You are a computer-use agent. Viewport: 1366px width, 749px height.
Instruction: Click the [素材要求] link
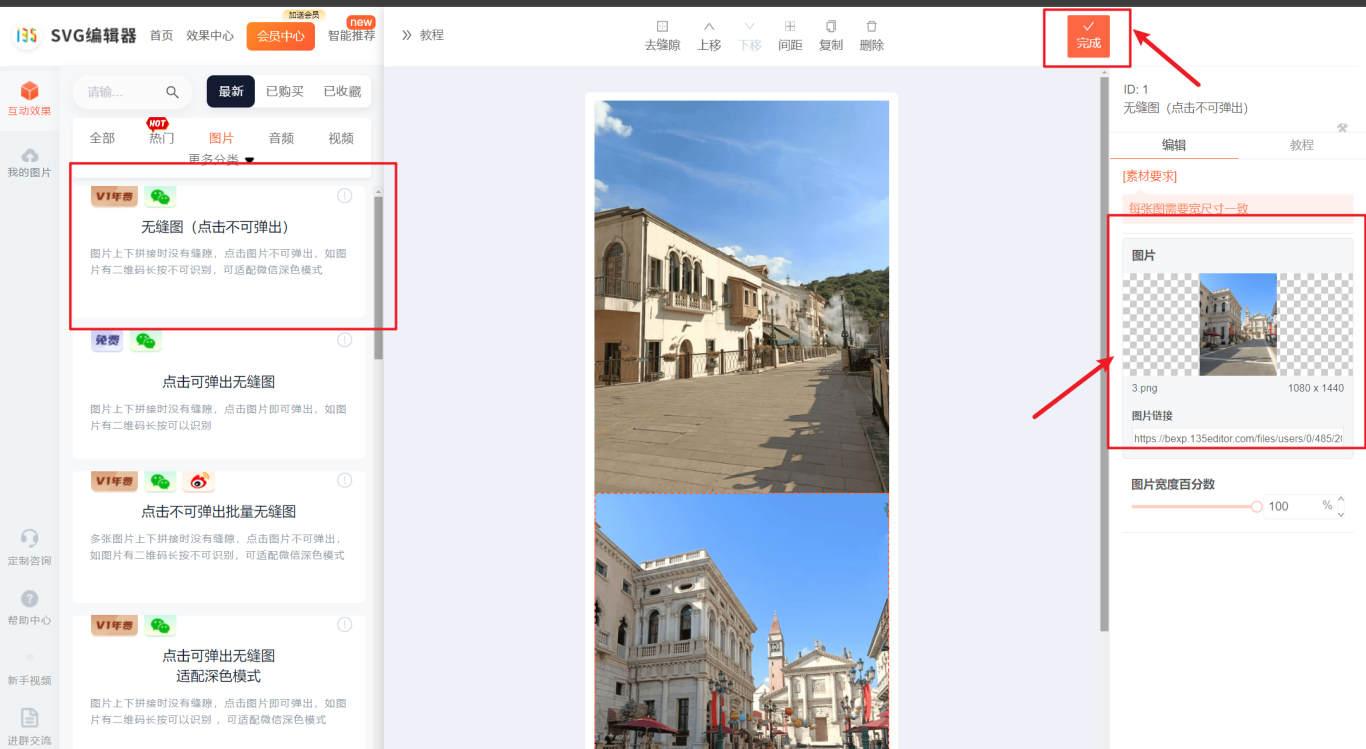pos(1150,176)
